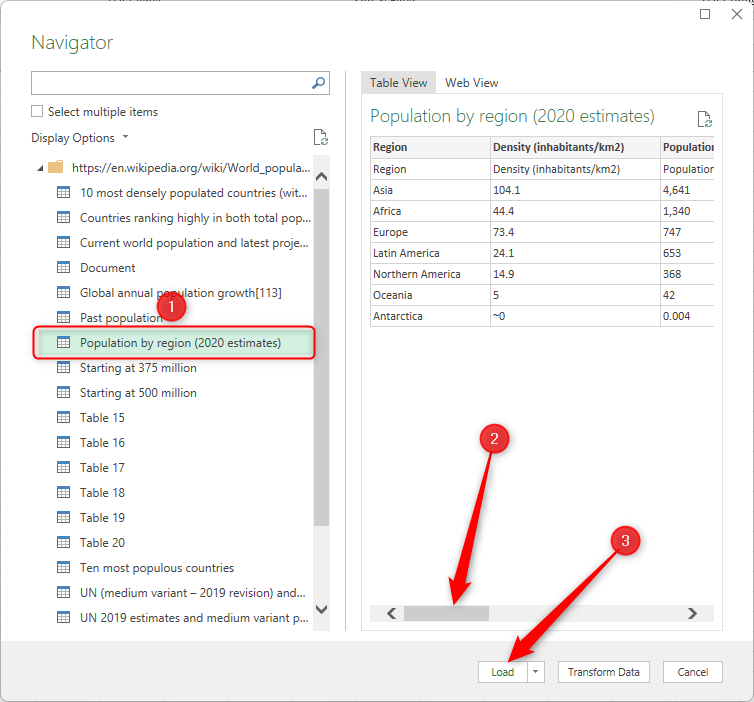Click the 104.1 density value
Screen dimensions: 754x702
575,190
